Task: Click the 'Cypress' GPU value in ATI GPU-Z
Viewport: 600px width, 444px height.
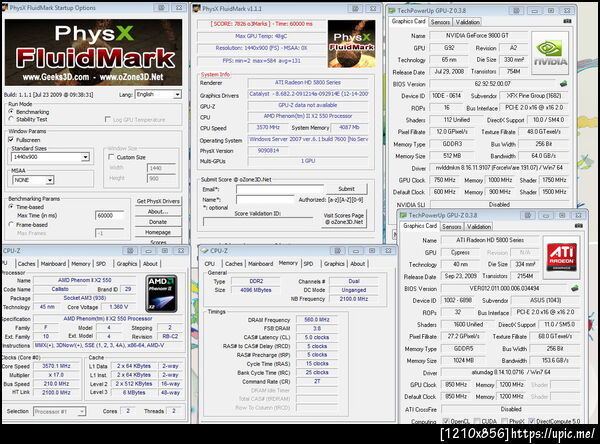Action: 460,253
